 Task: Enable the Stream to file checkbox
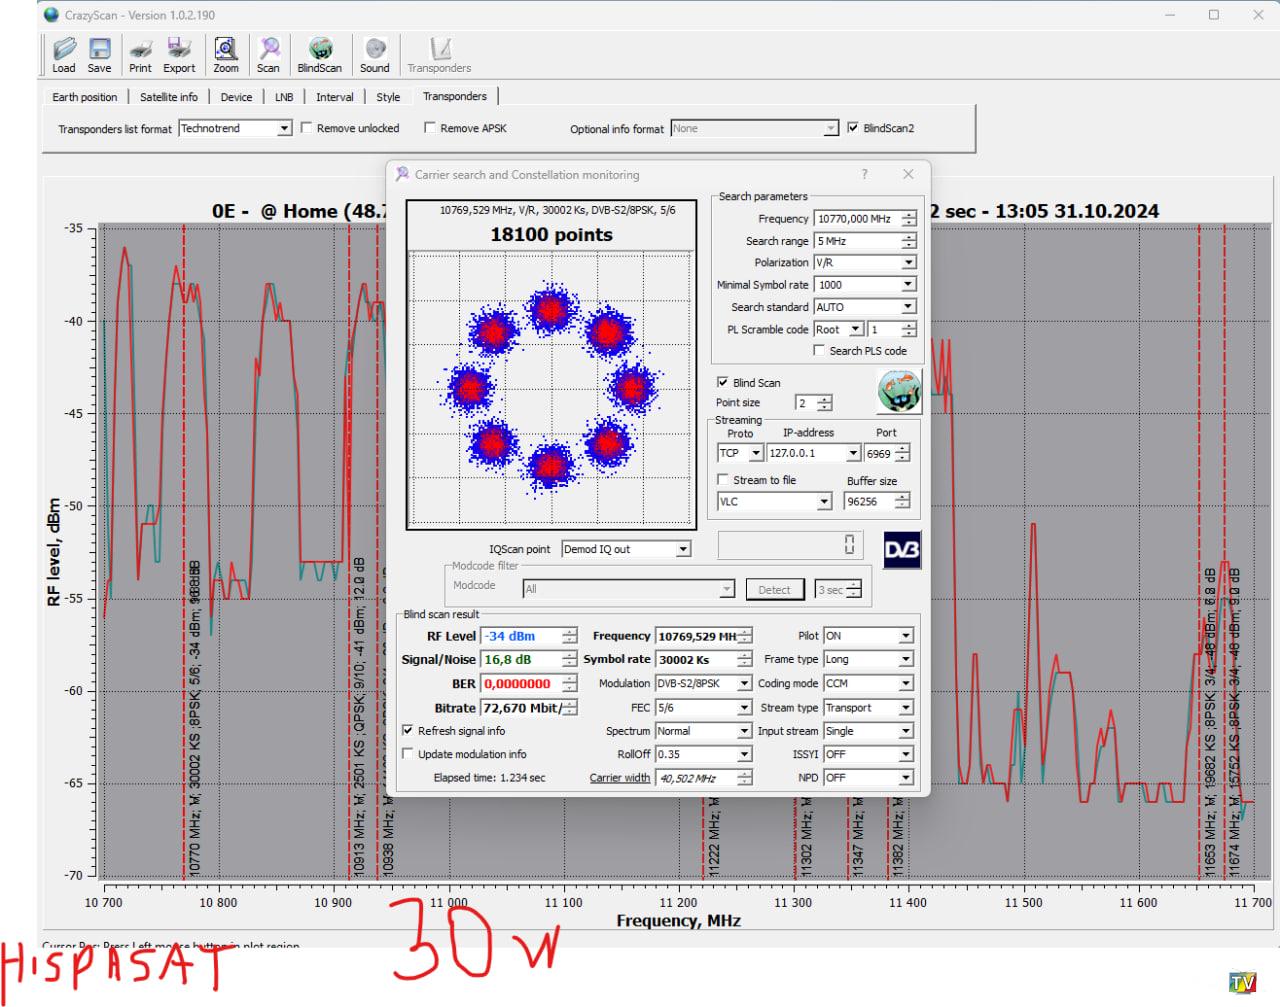(723, 480)
